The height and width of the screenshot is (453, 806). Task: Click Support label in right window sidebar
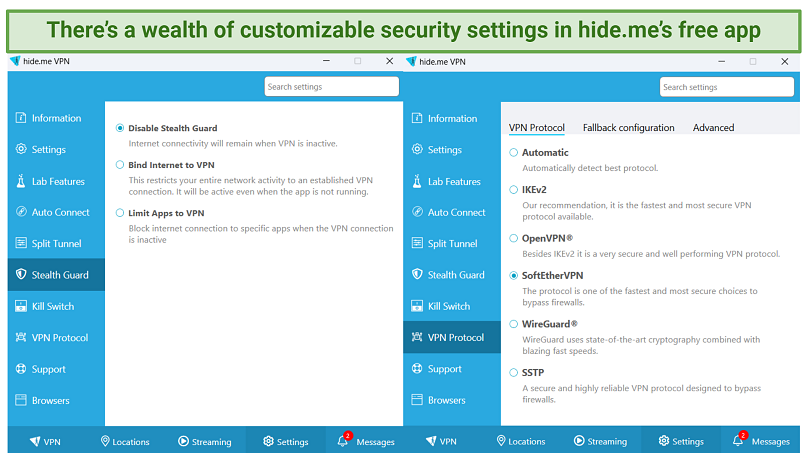tap(445, 369)
